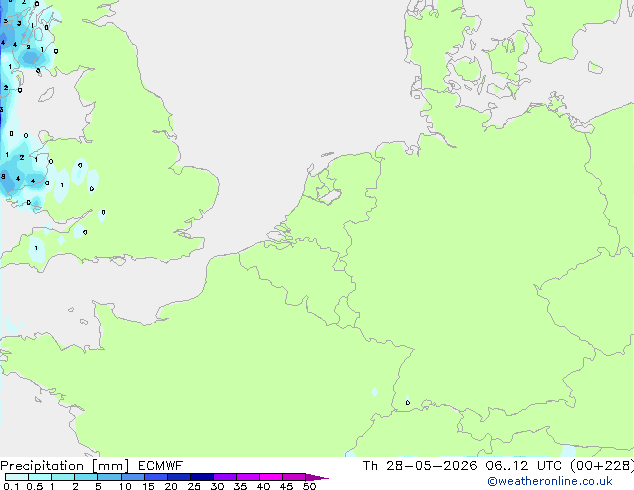The height and width of the screenshot is (490, 634).
Task: Pick the legend swatch between 0.1 and 0.5
Action: tap(17, 477)
